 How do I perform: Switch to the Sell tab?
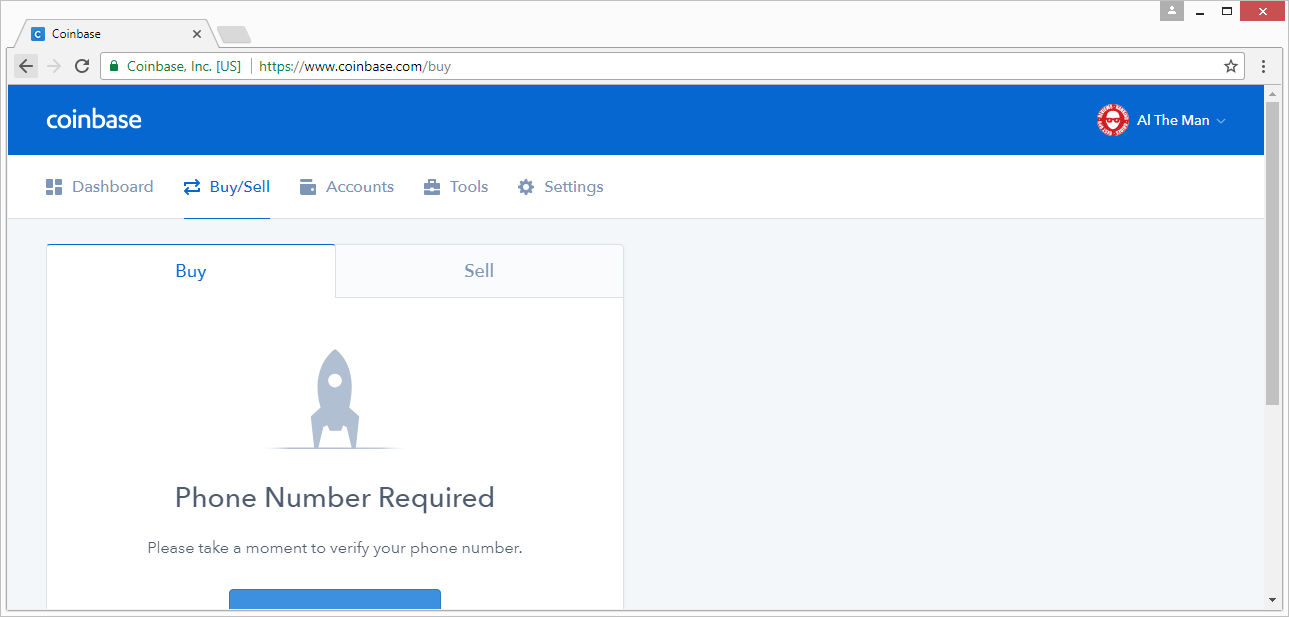tap(479, 271)
